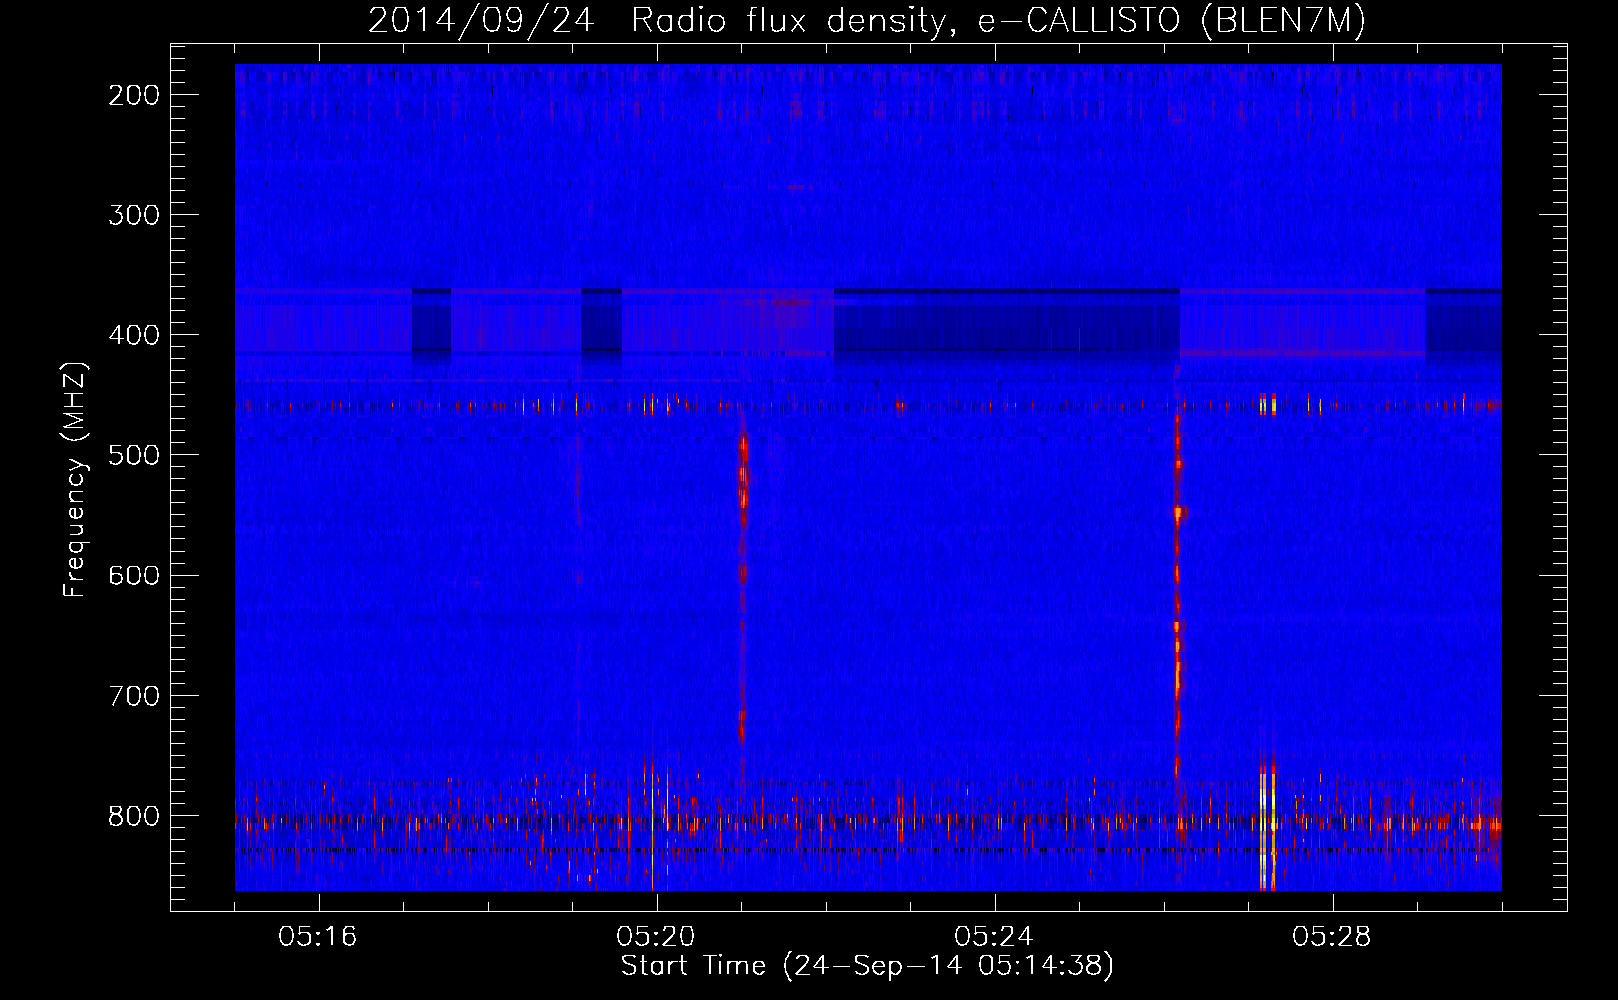Click the 400 frequency tick label

tap(133, 334)
